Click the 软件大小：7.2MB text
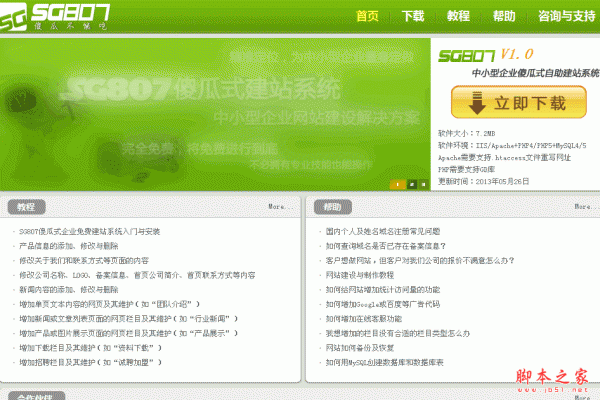This screenshot has height=400, width=600. 466,134
